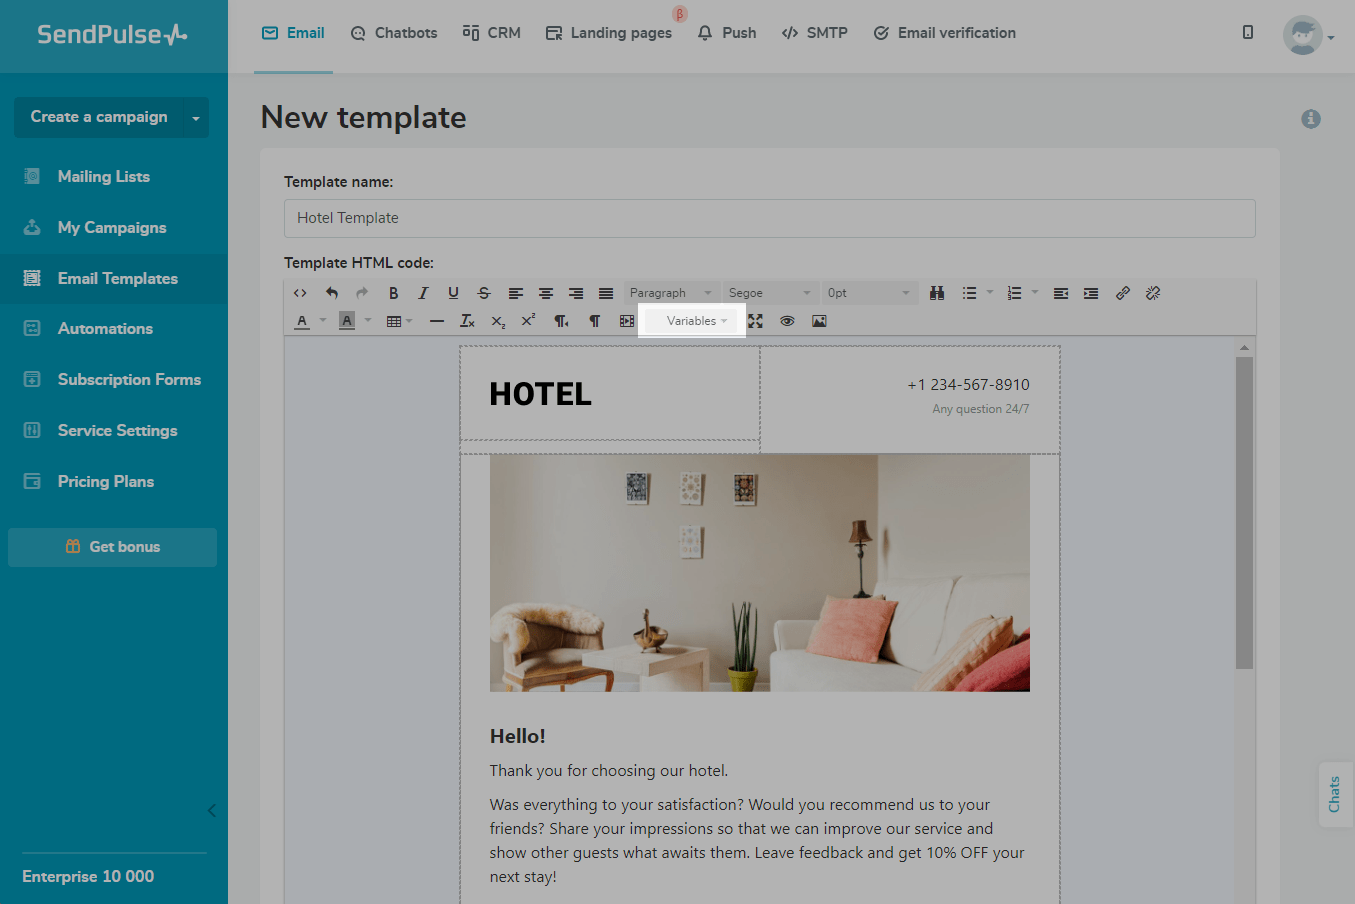Open find and replace binoculars tool
1355x904 pixels.
[x=937, y=293]
